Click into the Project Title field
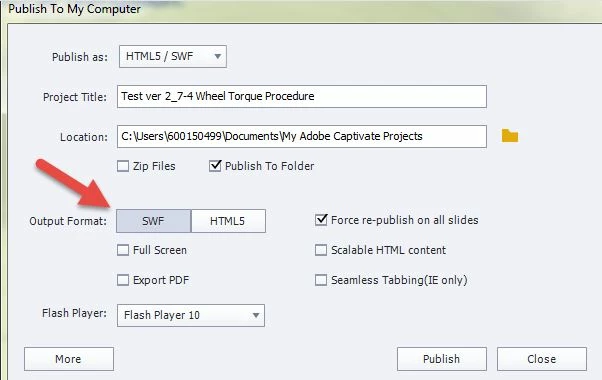Image resolution: width=602 pixels, height=380 pixels. pyautogui.click(x=302, y=96)
